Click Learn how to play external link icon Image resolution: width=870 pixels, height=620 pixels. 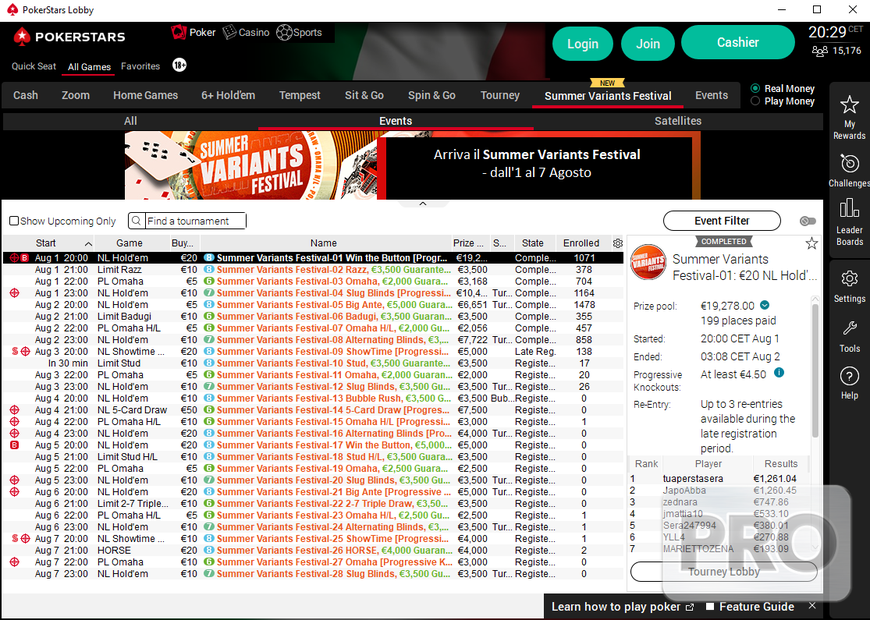click(x=690, y=607)
